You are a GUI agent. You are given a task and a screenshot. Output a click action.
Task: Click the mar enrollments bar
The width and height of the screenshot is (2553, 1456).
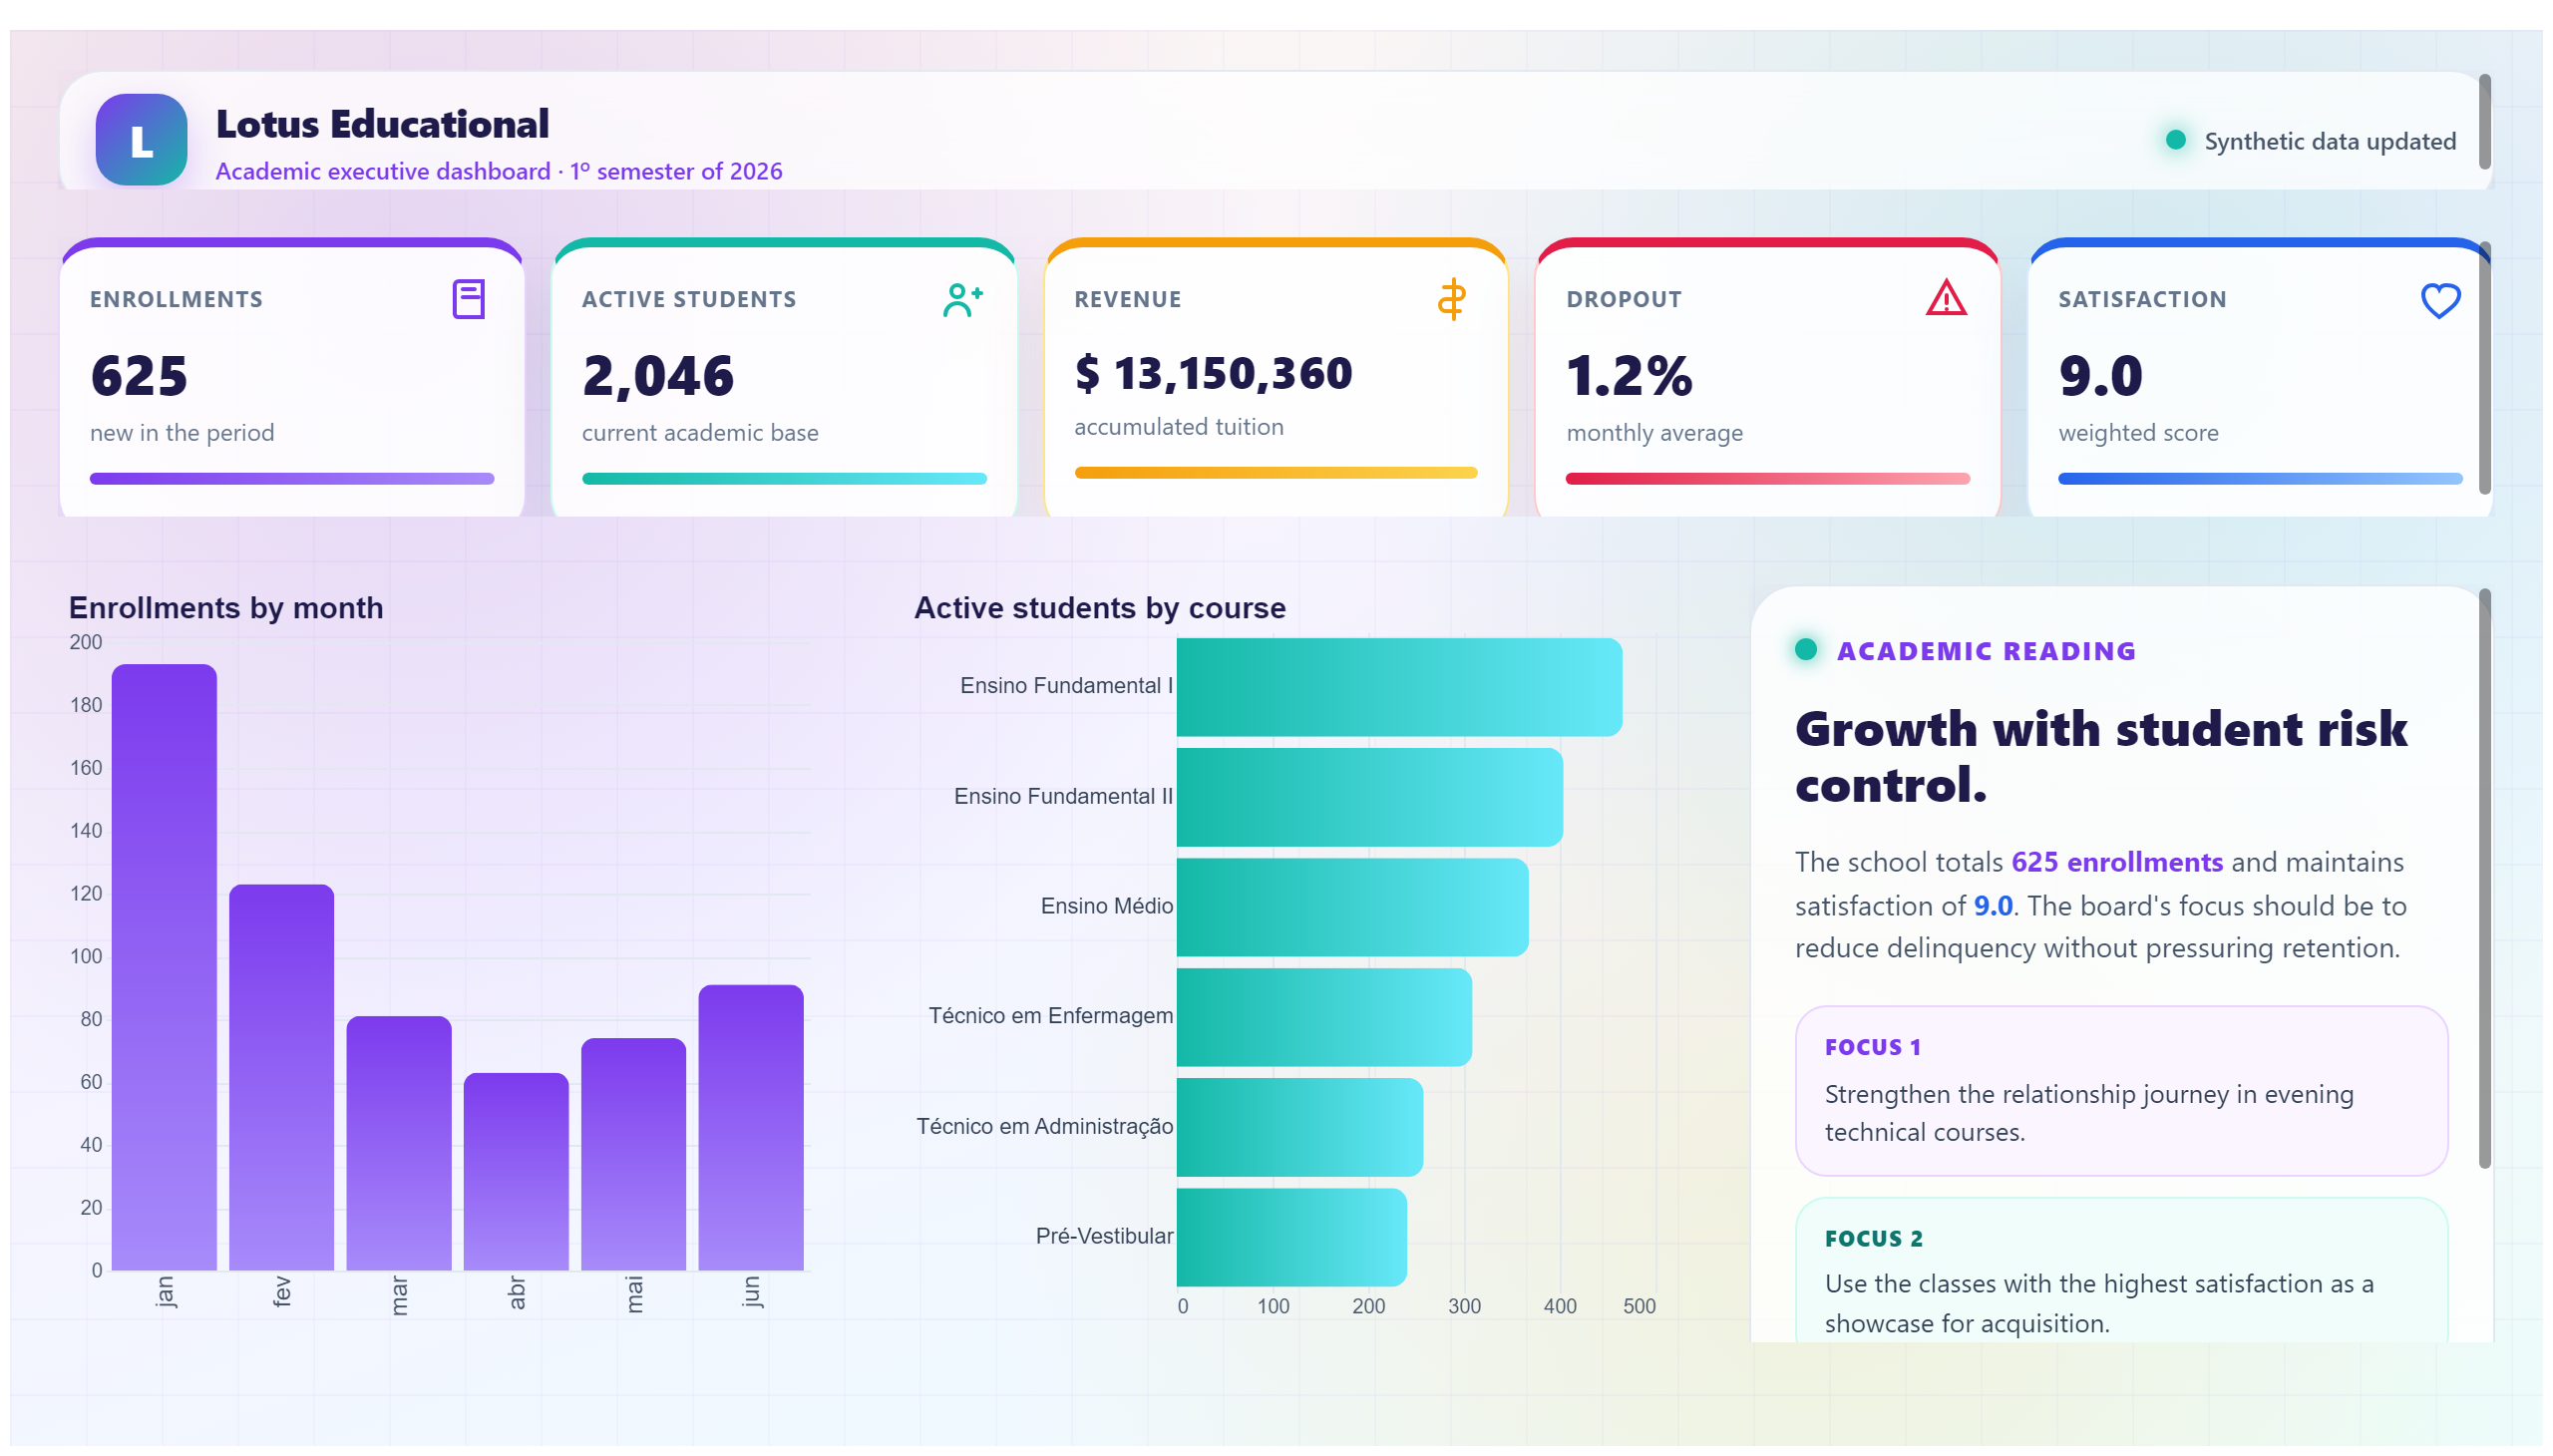[399, 1143]
